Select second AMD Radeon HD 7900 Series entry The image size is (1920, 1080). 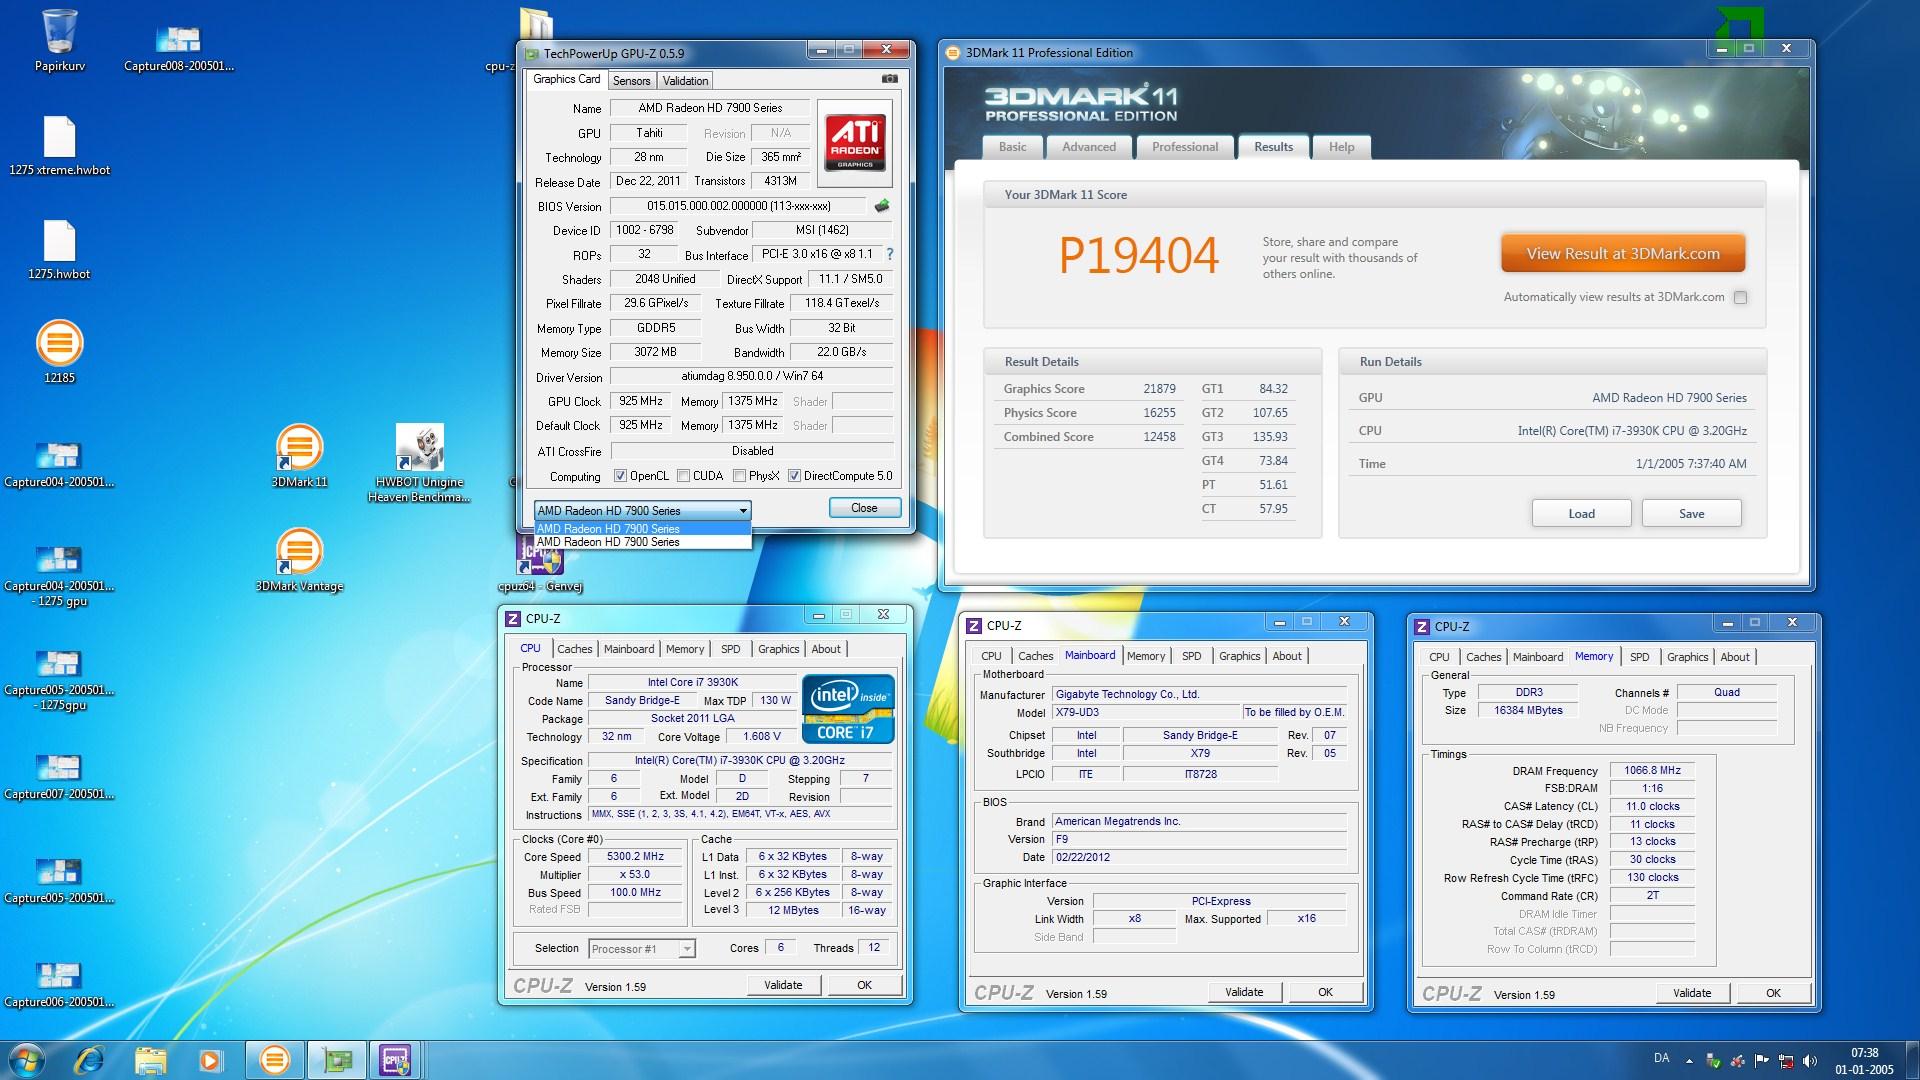pyautogui.click(x=642, y=542)
